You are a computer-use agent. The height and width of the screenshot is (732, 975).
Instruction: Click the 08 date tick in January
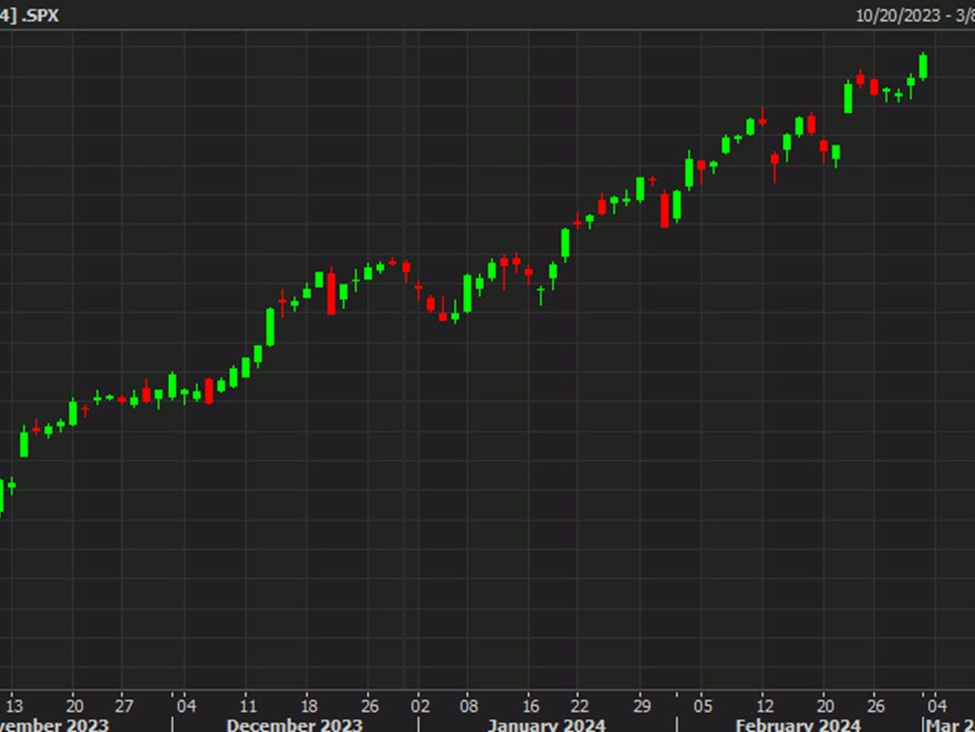point(468,702)
